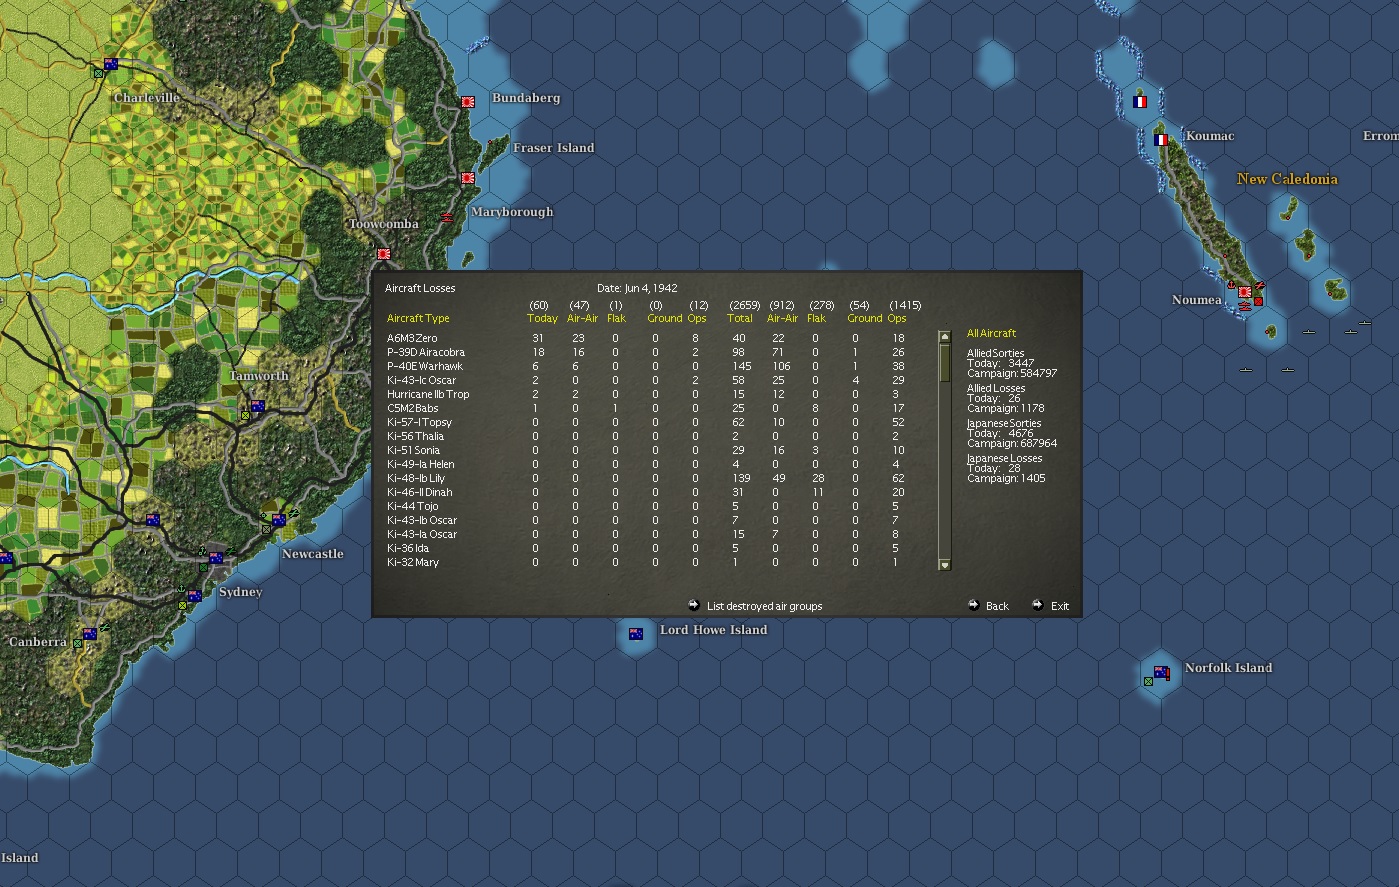The width and height of the screenshot is (1399, 887).
Task: Select the Japanese base flag at Toowoomba
Action: [383, 254]
